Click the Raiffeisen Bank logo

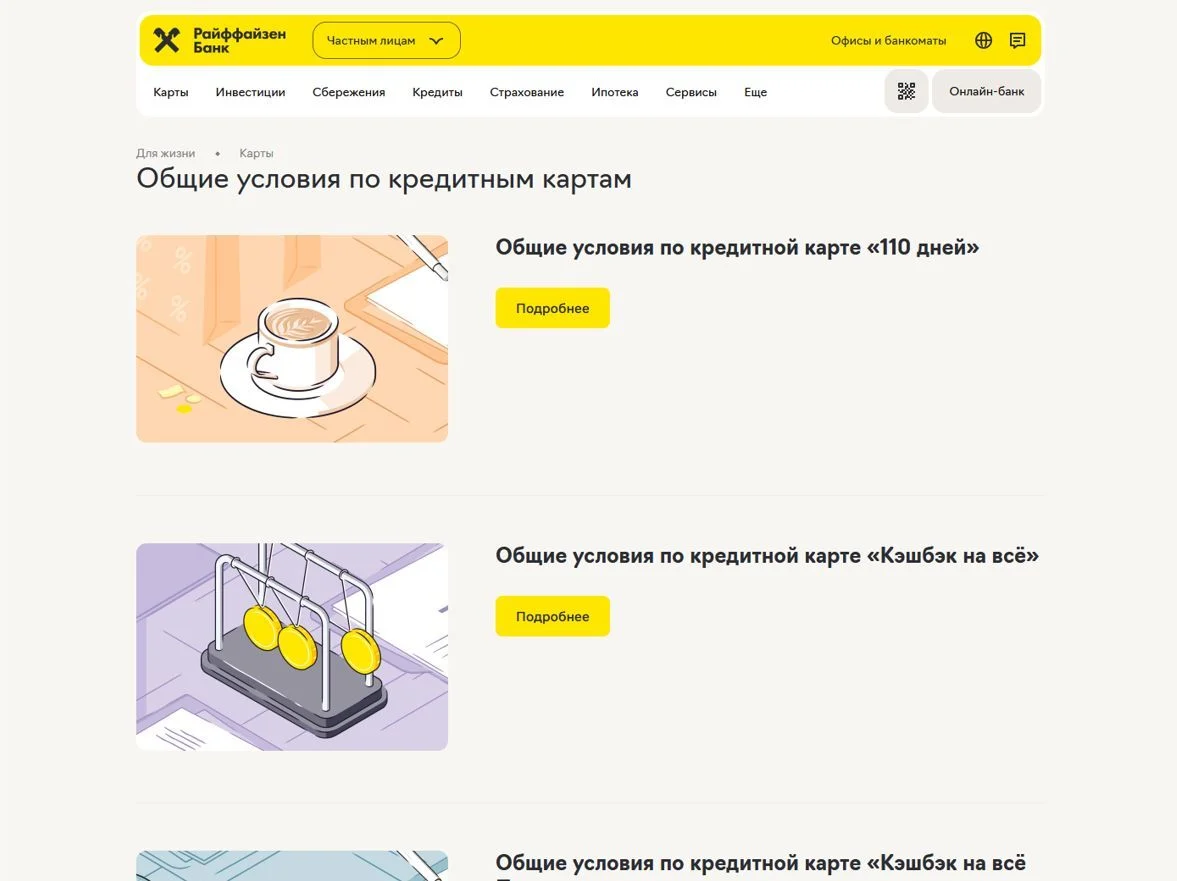pyautogui.click(x=219, y=41)
